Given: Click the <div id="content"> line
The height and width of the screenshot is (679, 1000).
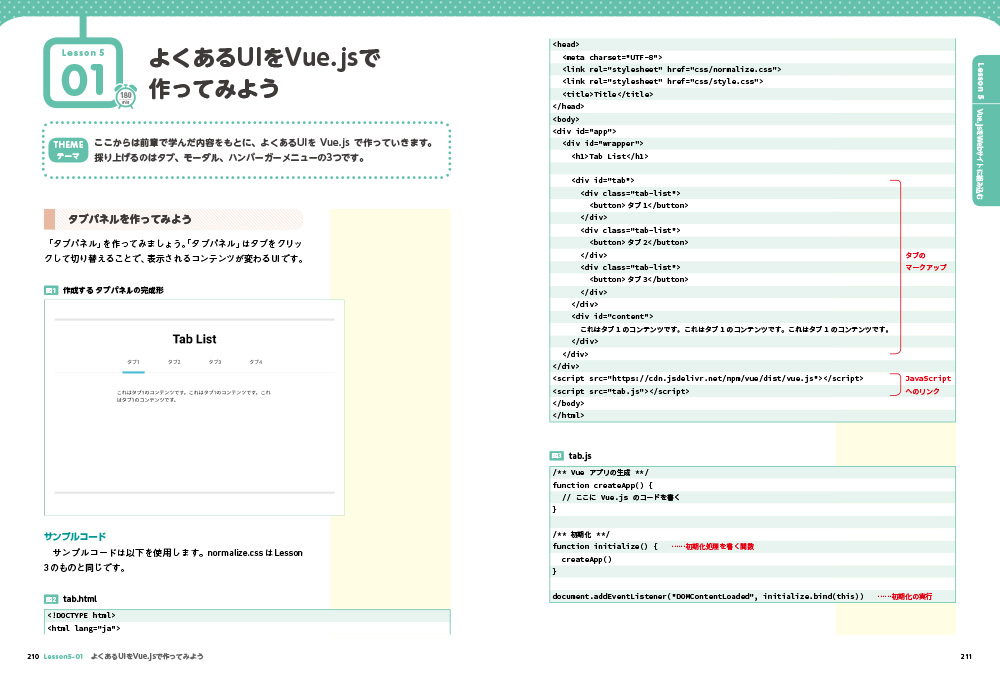Looking at the screenshot, I should click(612, 316).
